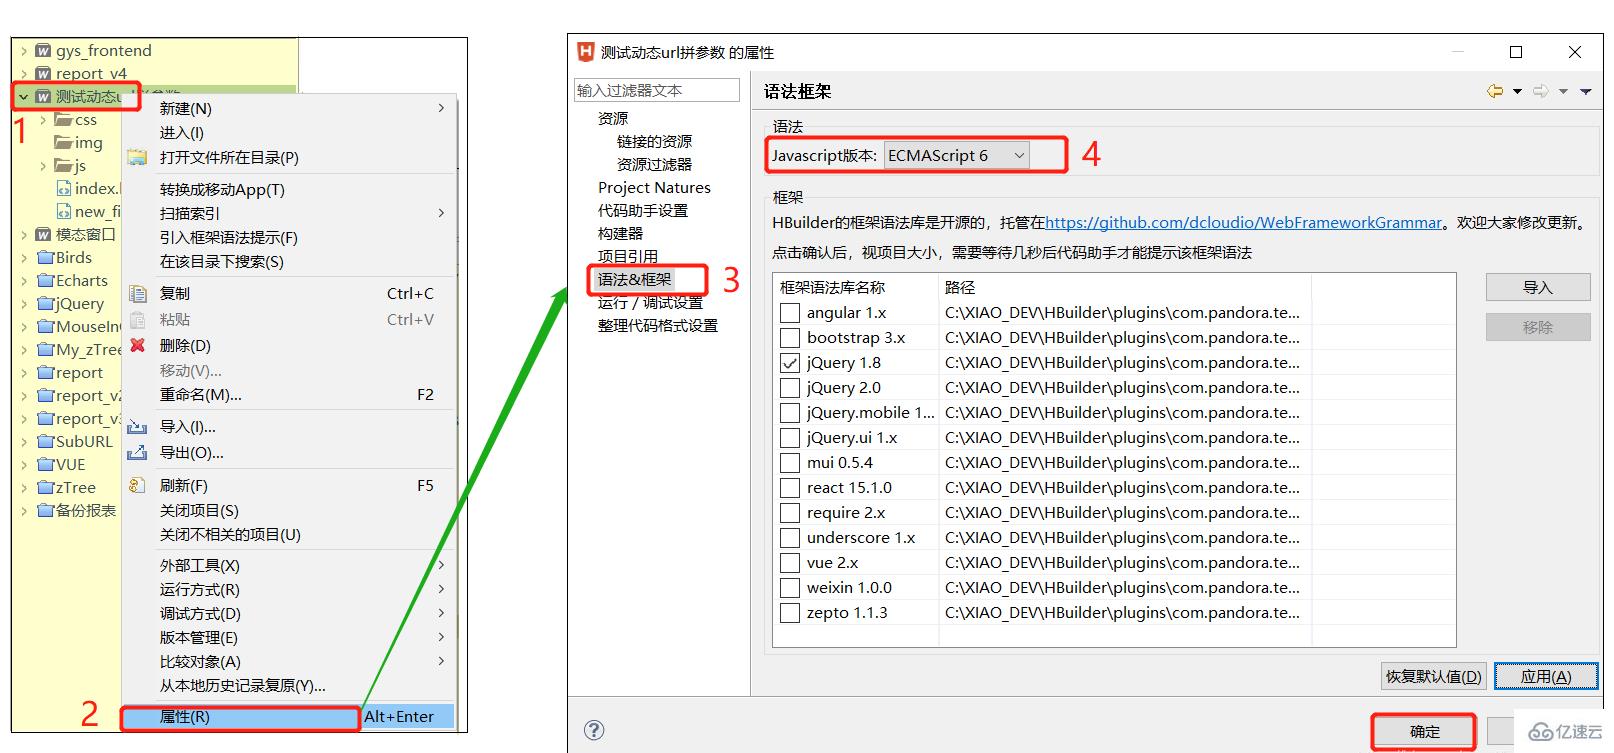Click the img folder icon
Viewport: 1614px width, 753px height.
(64, 143)
